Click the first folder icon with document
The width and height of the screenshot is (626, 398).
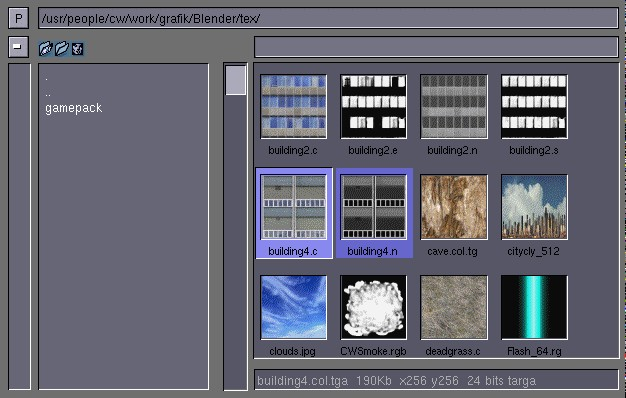pyautogui.click(x=46, y=48)
